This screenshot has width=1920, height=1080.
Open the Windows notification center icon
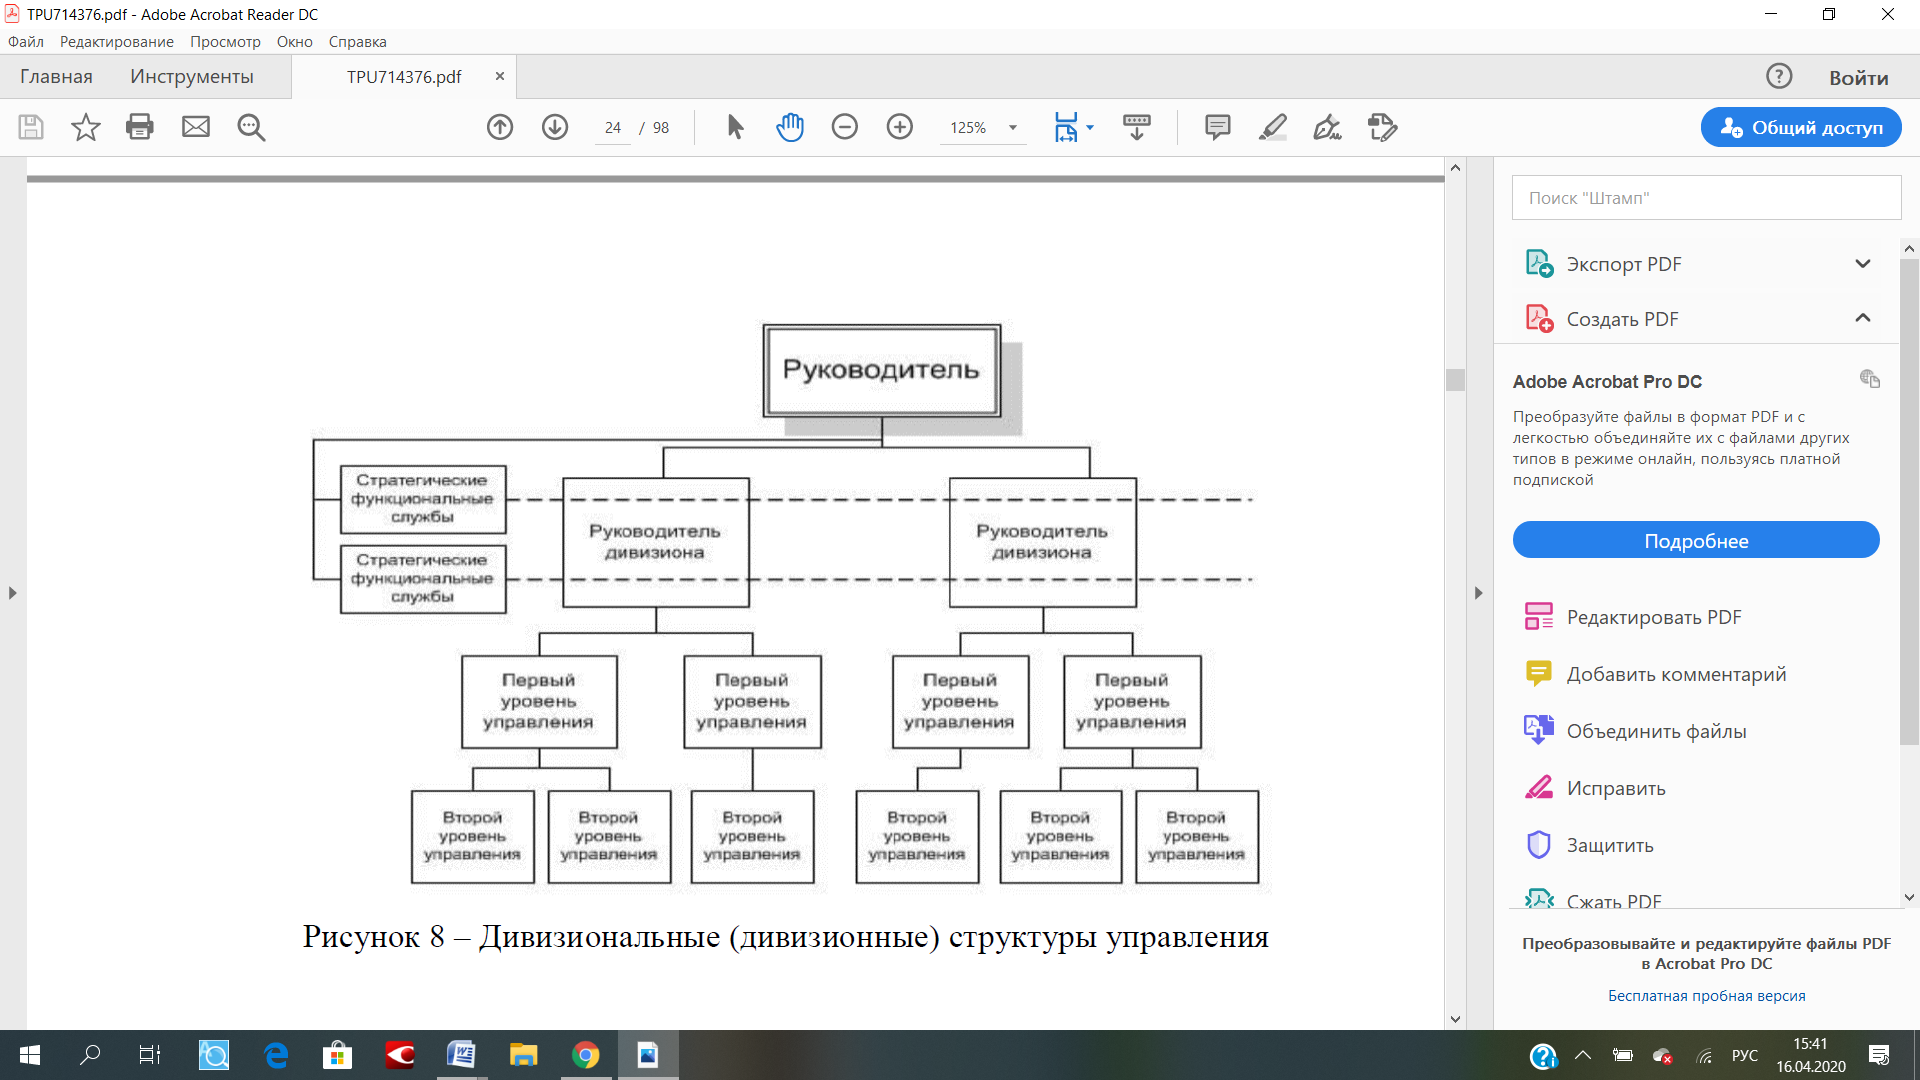pos(1879,1055)
